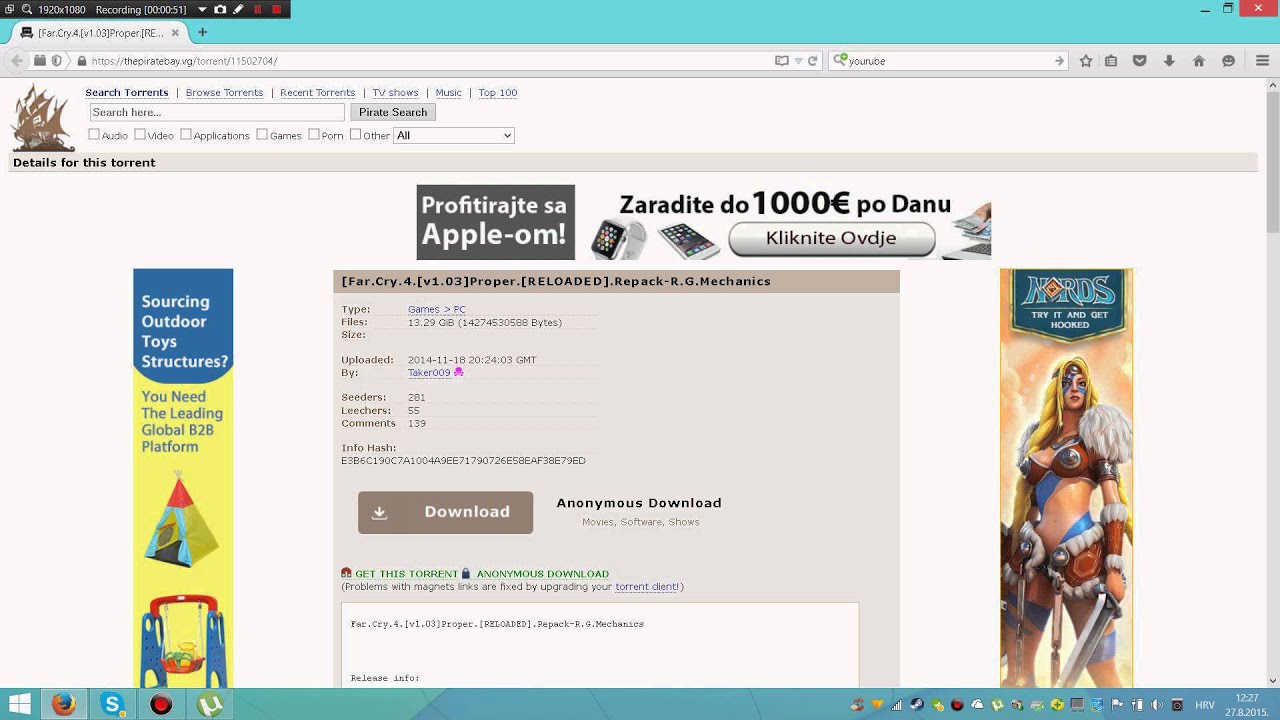Close the Far.Cry.4 tab

(x=175, y=32)
